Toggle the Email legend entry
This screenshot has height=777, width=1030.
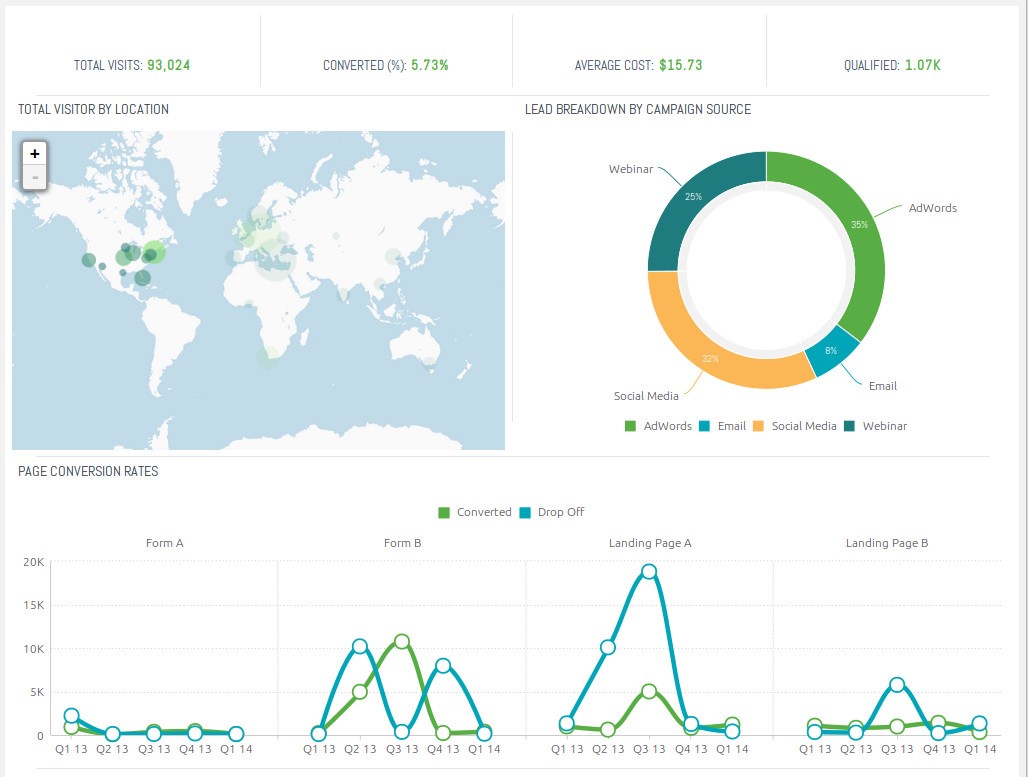(731, 425)
